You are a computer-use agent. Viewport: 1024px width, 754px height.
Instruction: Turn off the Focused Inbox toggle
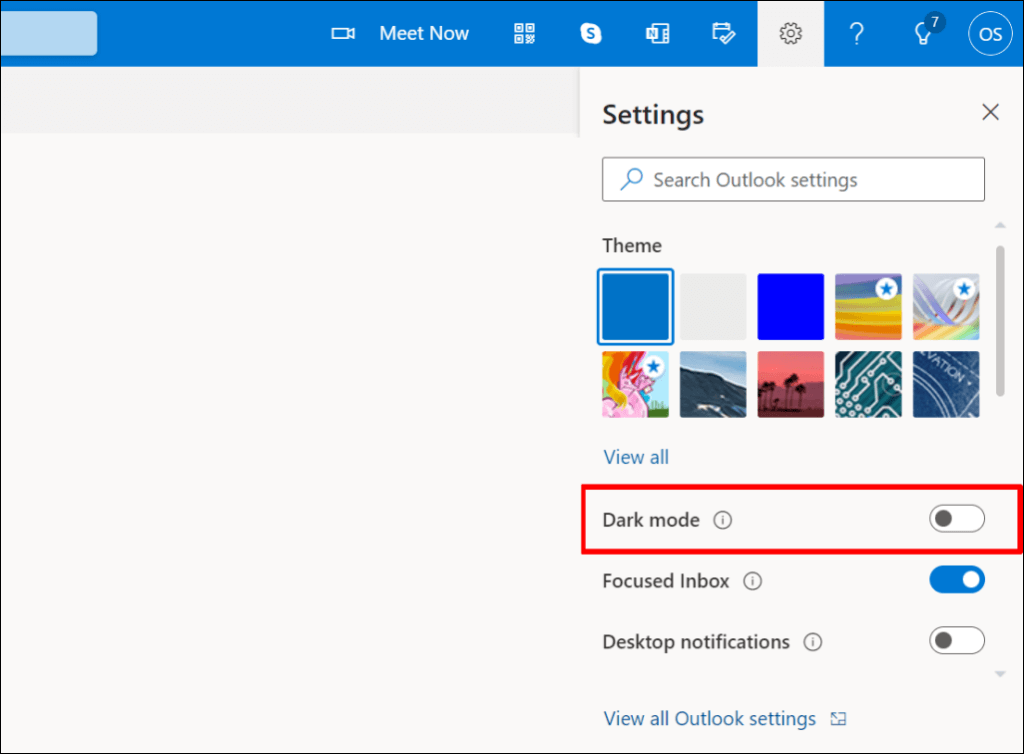click(956, 580)
